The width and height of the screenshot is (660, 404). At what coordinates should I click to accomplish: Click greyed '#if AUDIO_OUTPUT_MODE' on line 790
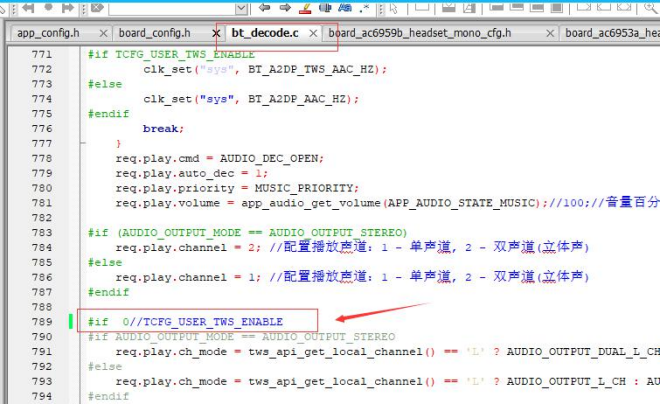point(161,337)
